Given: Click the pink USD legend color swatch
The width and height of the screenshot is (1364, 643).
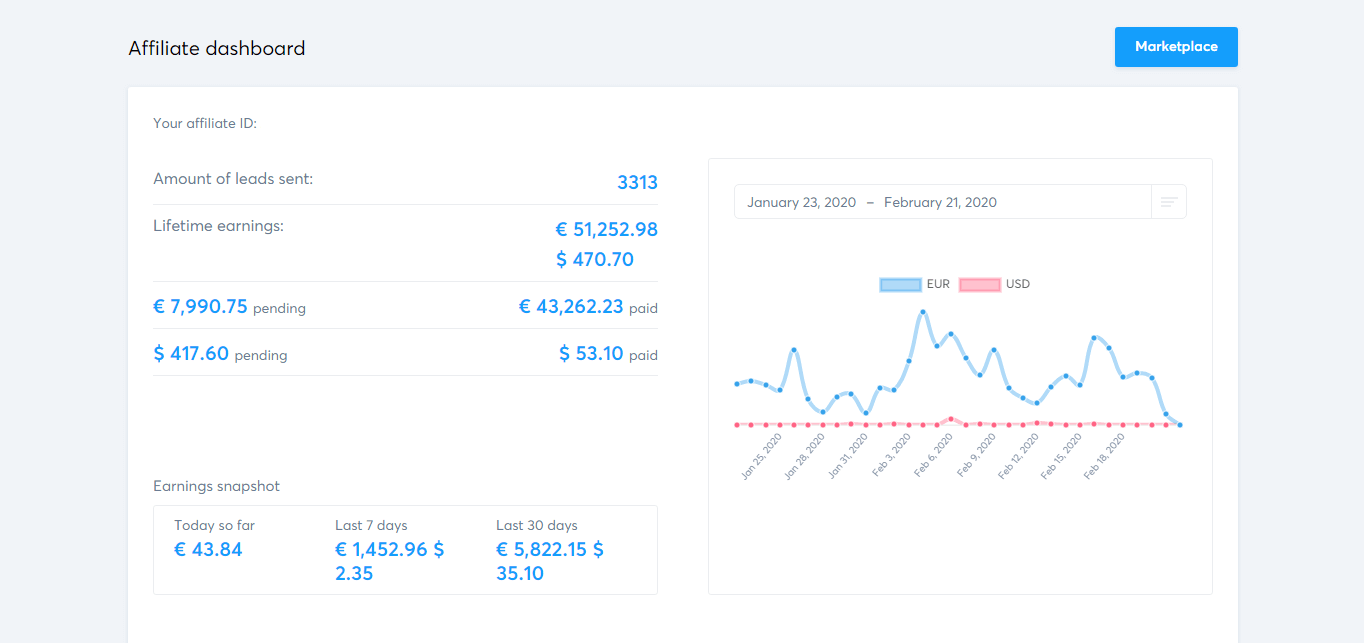Looking at the screenshot, I should [979, 284].
